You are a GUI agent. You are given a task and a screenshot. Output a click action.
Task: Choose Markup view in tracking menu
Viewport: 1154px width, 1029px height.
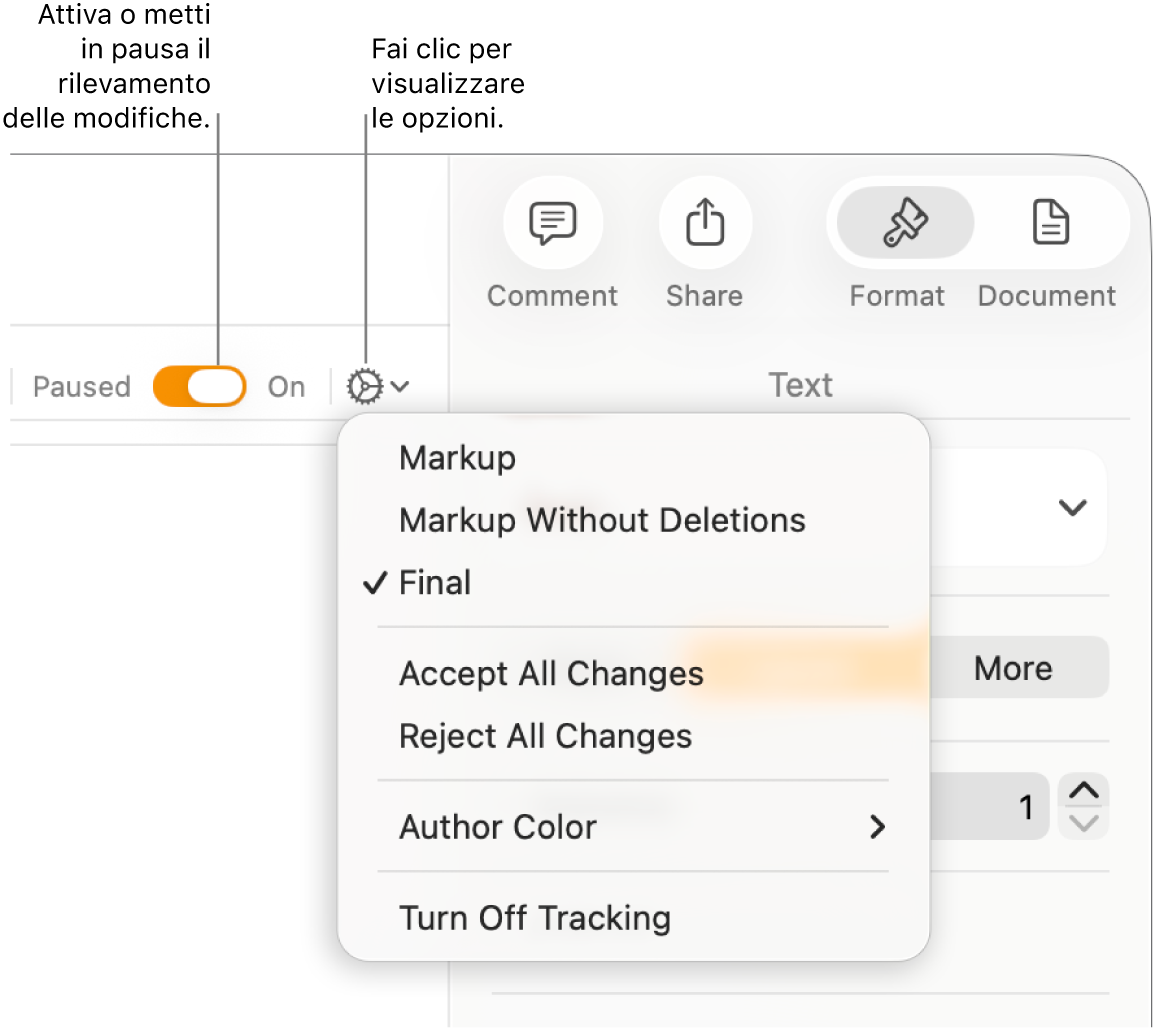click(457, 458)
